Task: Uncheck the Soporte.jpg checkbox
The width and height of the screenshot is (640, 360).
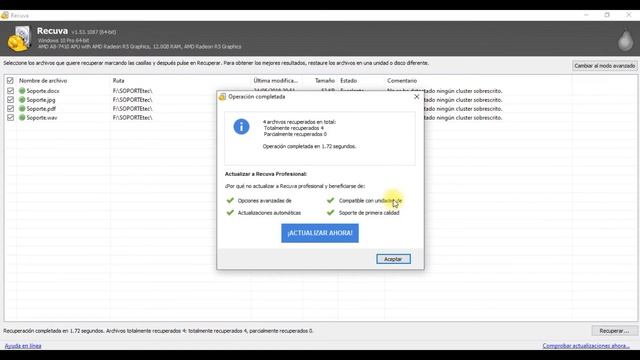Action: tap(11, 100)
